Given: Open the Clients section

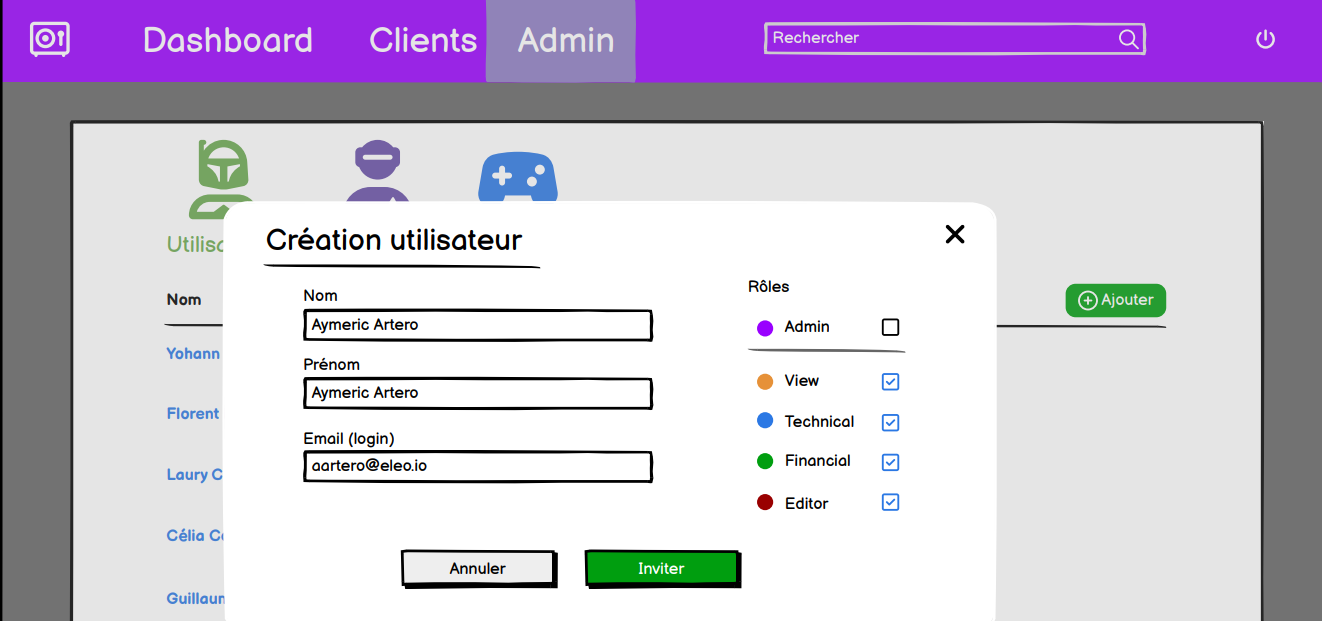Looking at the screenshot, I should (x=423, y=40).
